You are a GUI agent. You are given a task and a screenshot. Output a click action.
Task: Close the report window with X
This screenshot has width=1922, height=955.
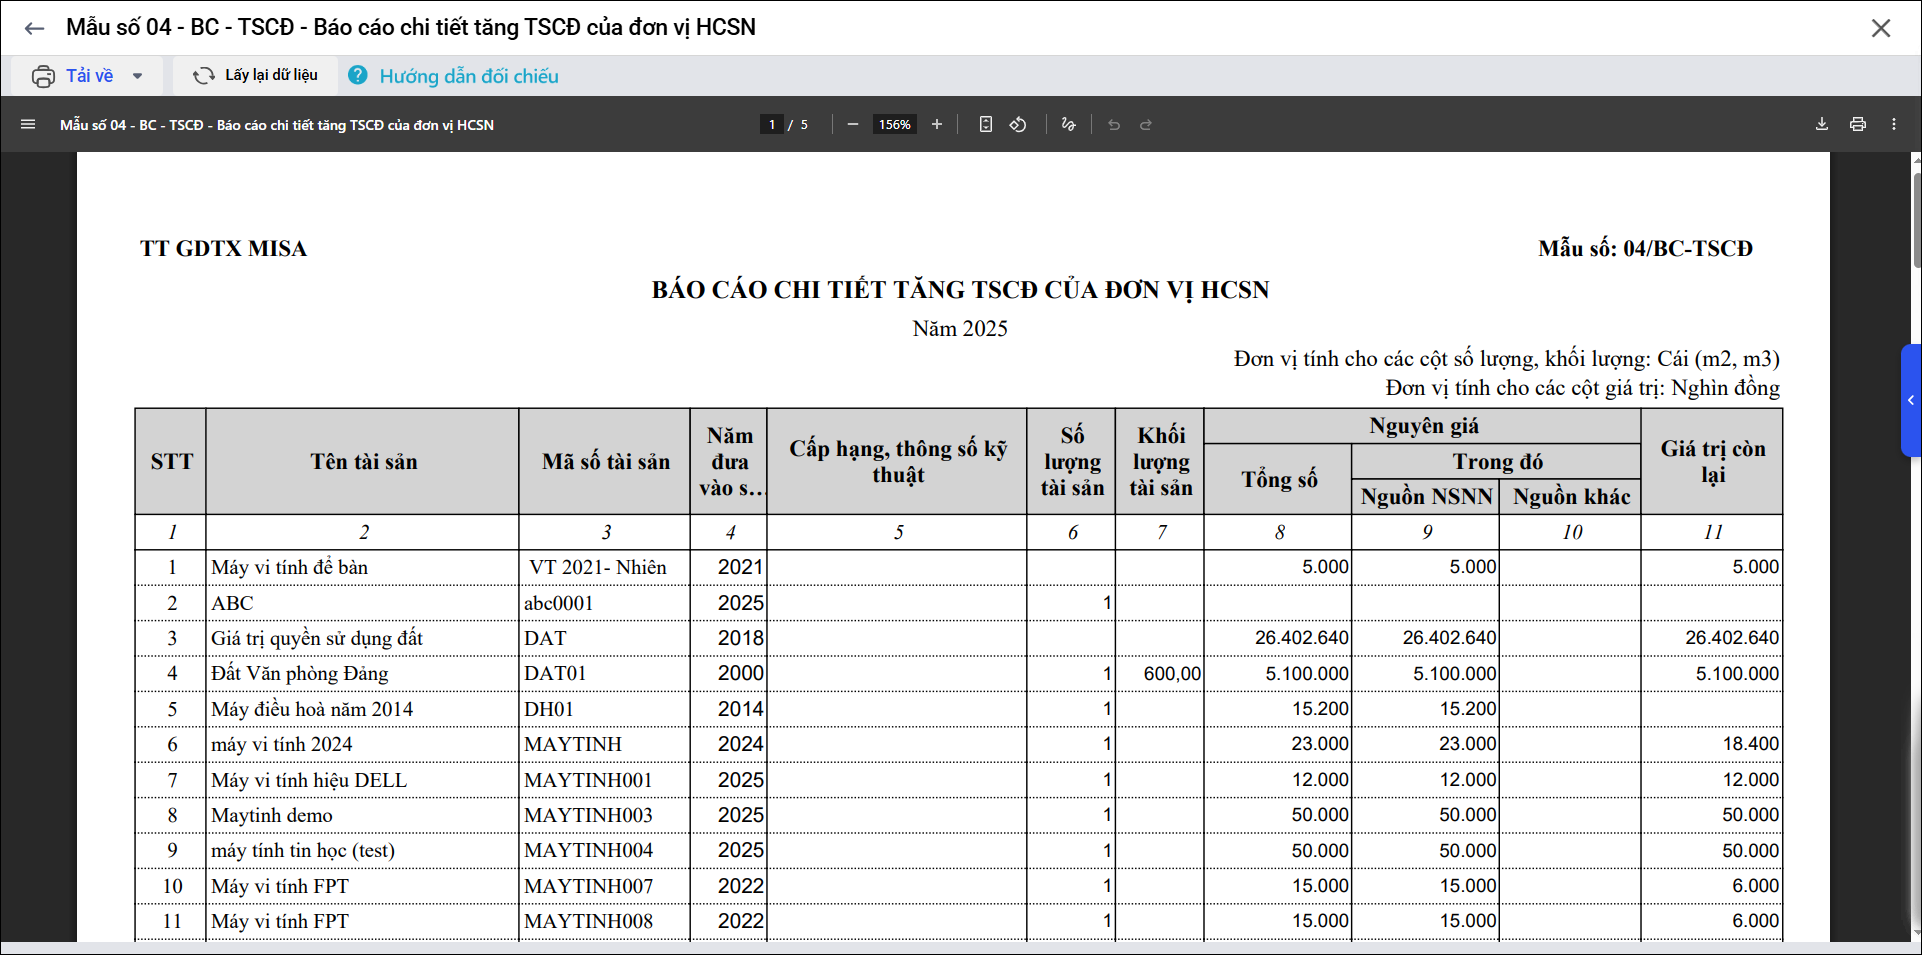(1880, 28)
